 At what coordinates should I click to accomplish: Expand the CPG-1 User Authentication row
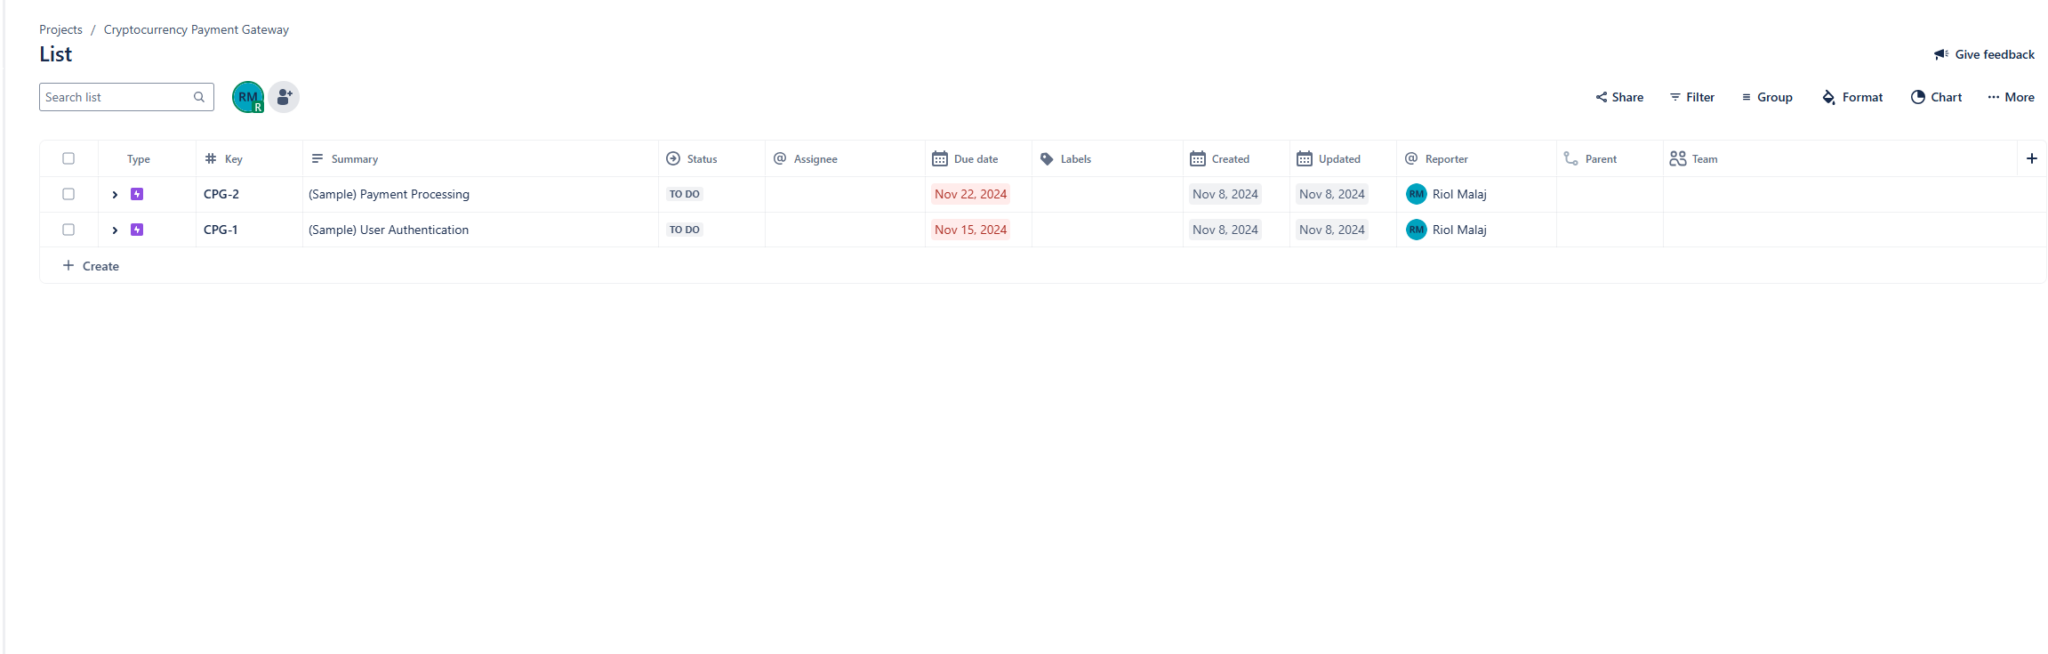click(x=115, y=229)
